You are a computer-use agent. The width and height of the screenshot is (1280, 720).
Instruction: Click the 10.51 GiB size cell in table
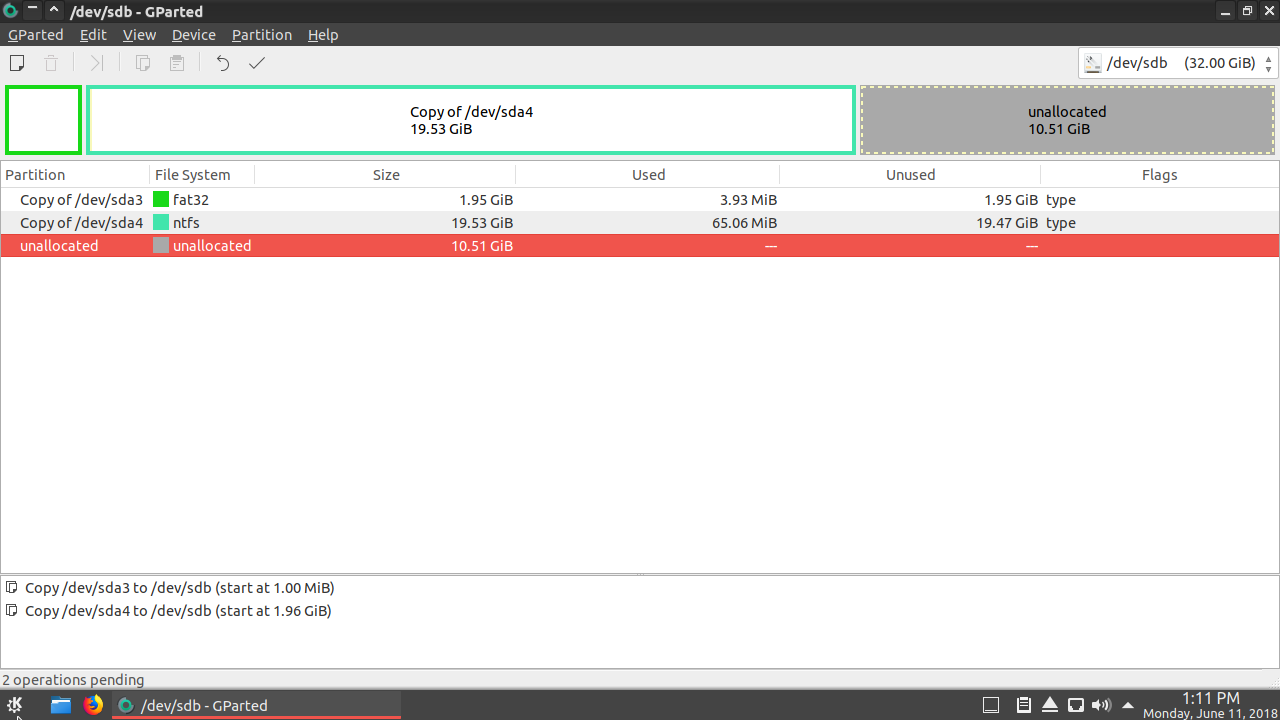click(x=482, y=246)
